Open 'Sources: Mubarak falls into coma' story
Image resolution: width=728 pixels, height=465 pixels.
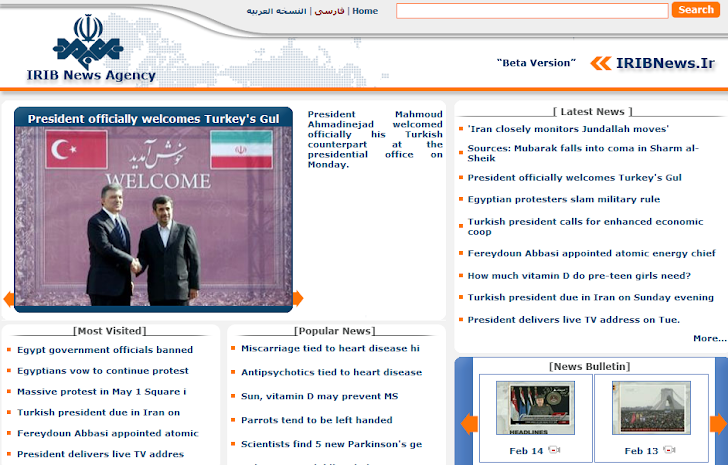[x=583, y=153]
